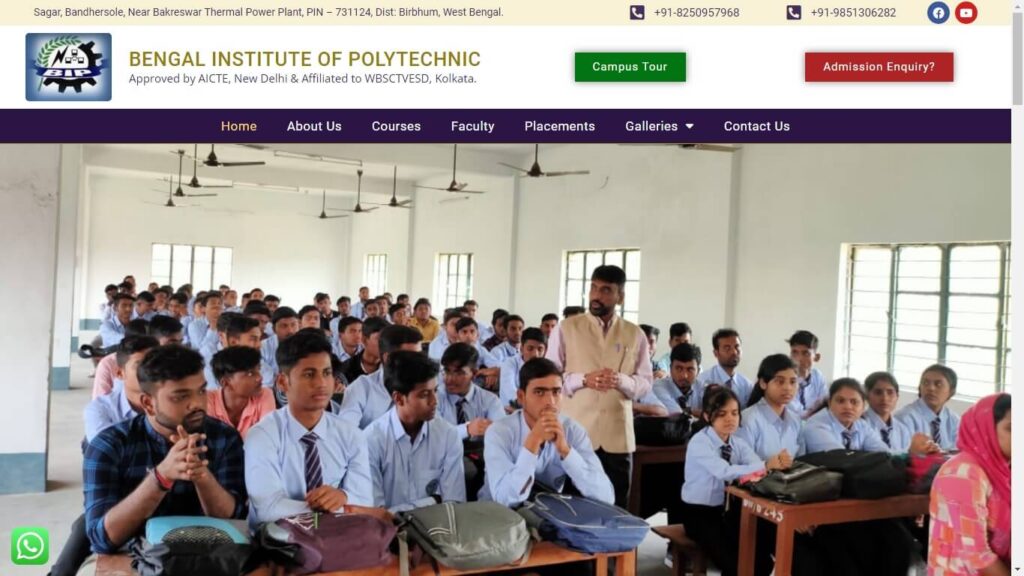The width and height of the screenshot is (1024, 576).
Task: Open the About Us page
Action: coord(314,126)
